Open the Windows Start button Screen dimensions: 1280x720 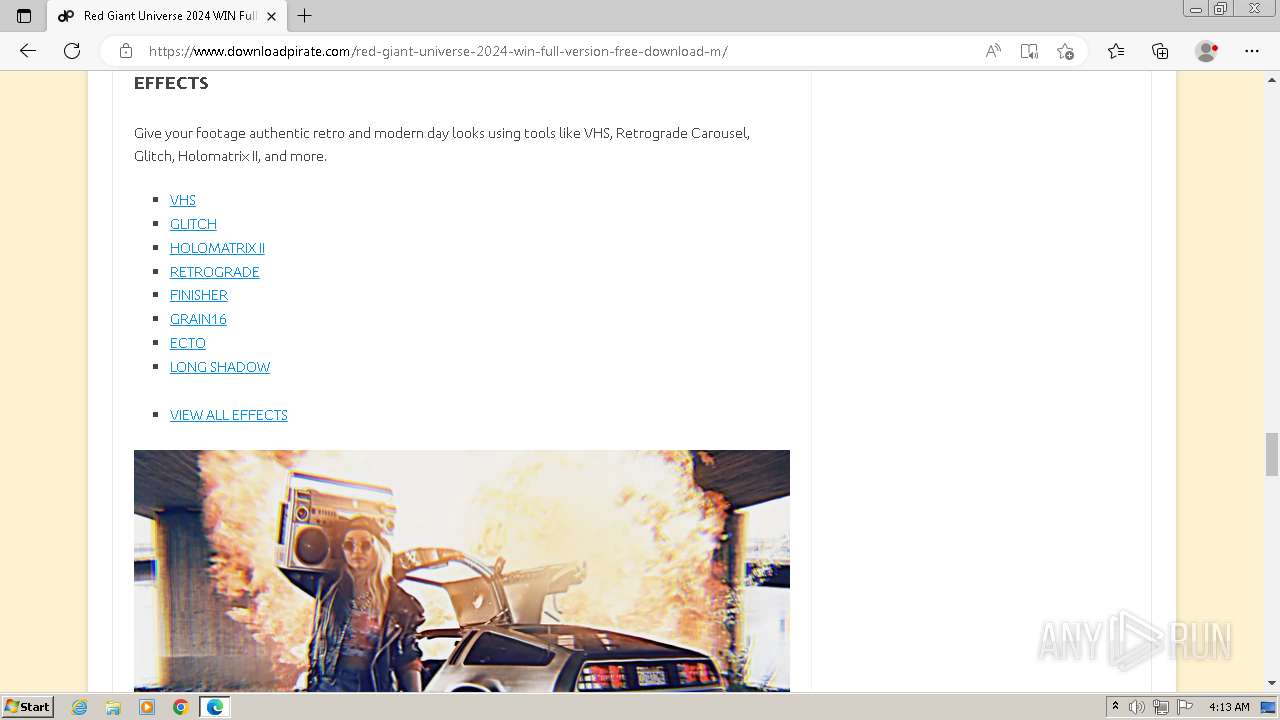pyautogui.click(x=27, y=707)
